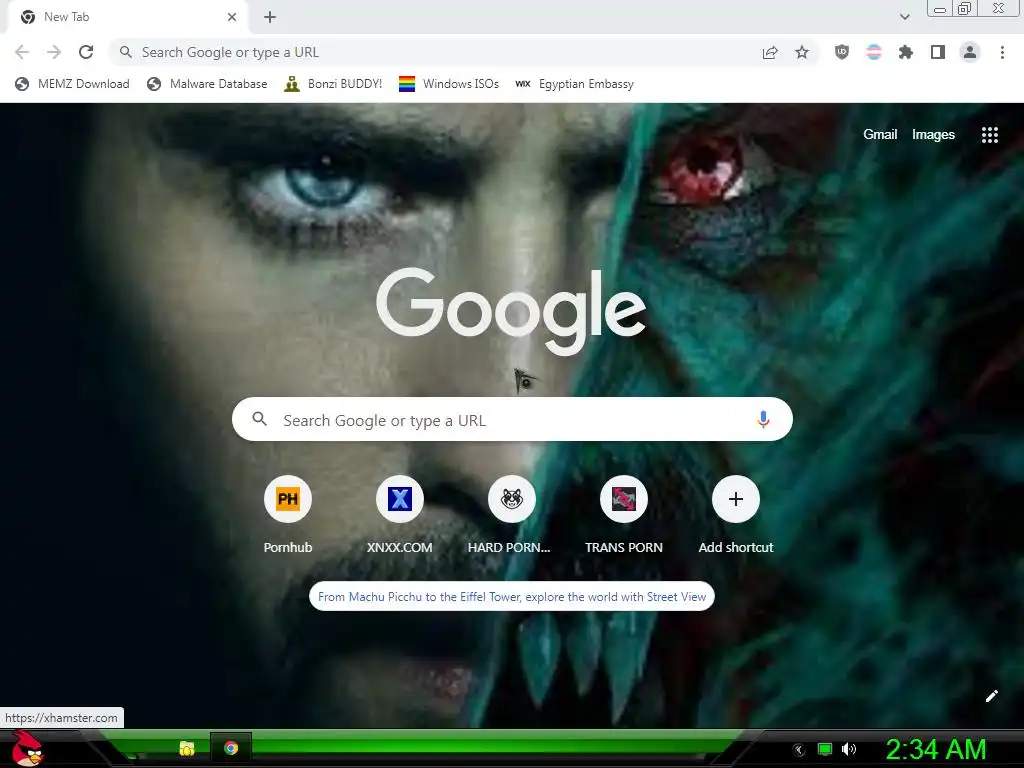The image size is (1024, 768).
Task: Click the magnifier icon in page search box
Action: (x=259, y=419)
